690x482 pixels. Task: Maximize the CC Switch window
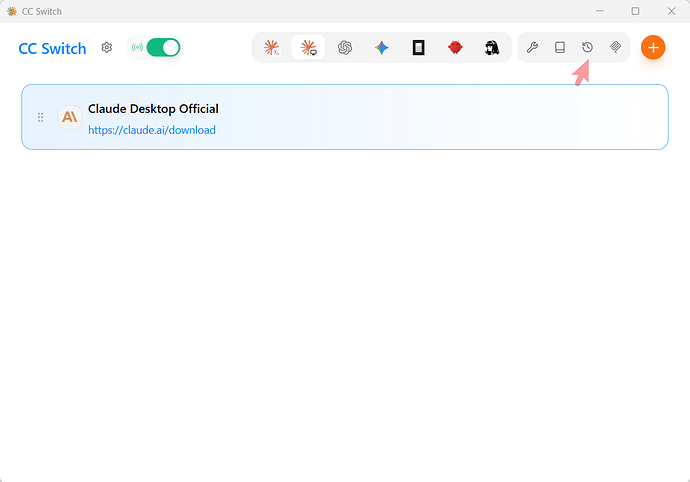click(x=635, y=11)
